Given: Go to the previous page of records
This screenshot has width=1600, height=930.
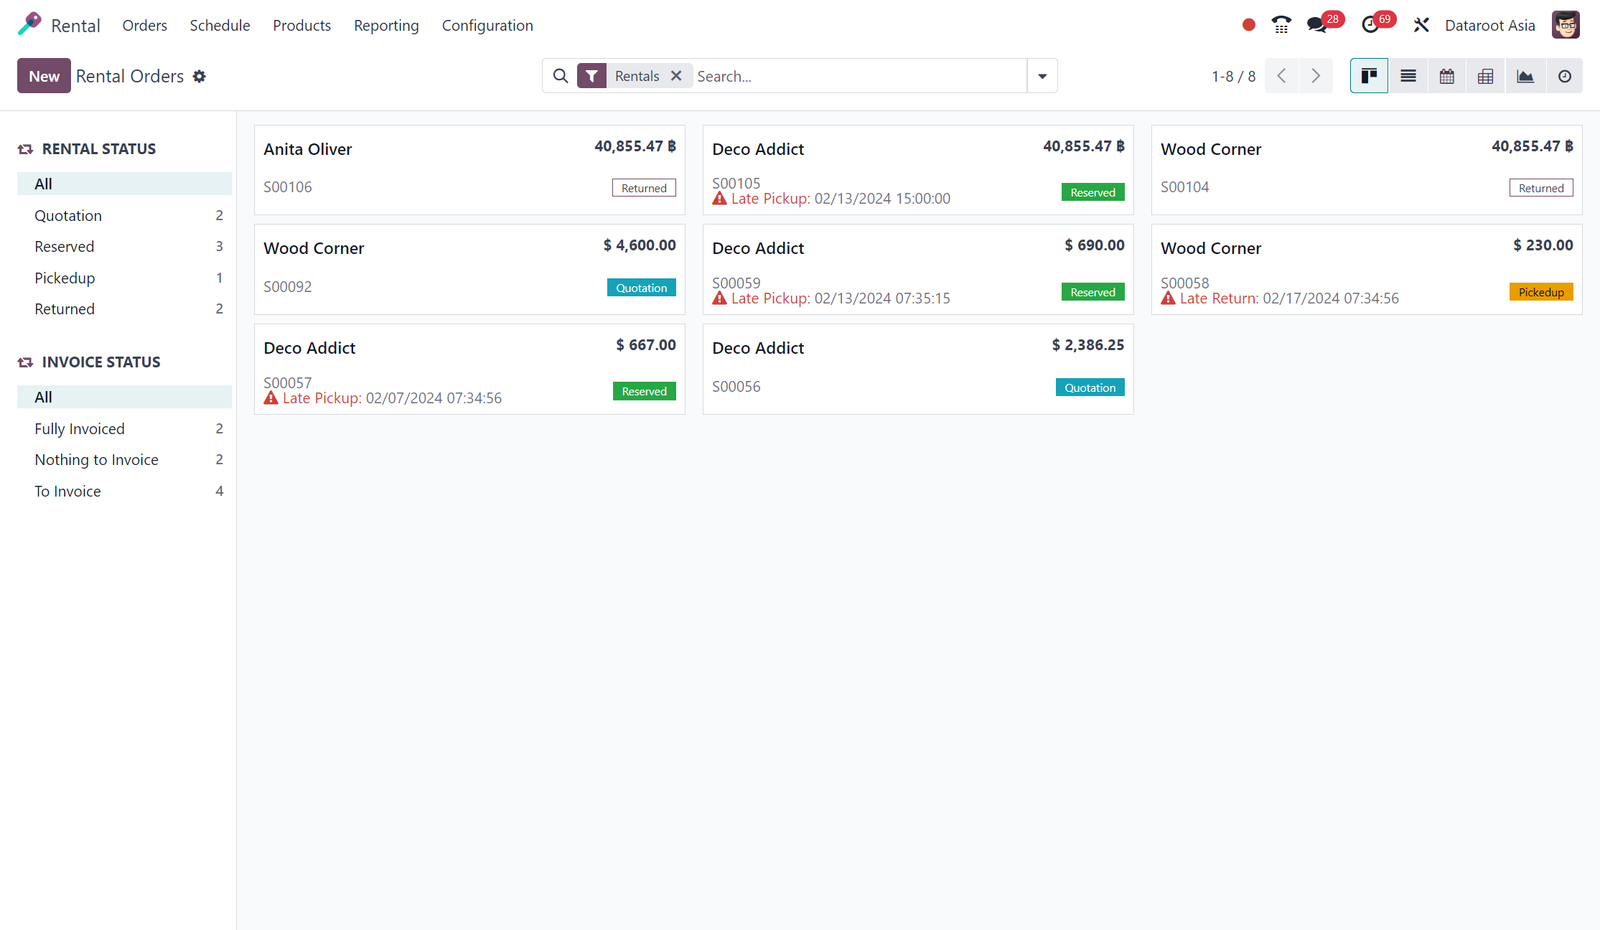Looking at the screenshot, I should click(x=1281, y=76).
